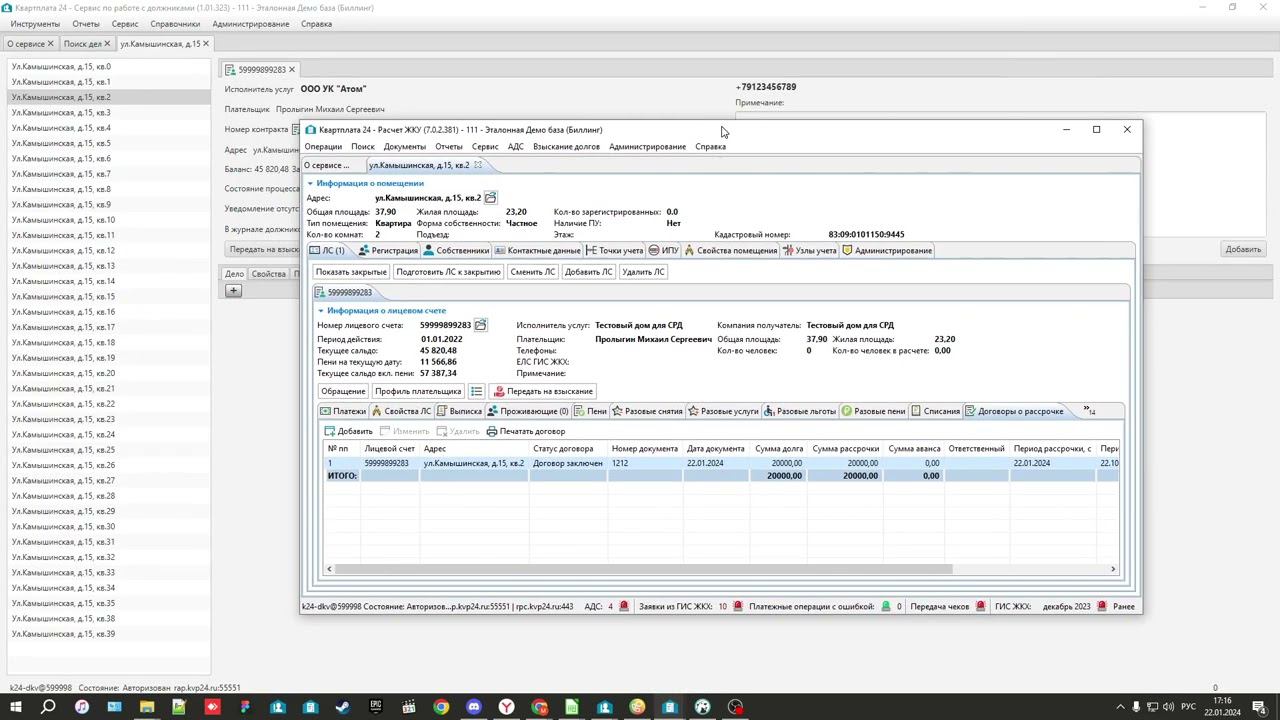Sort table by Сумма долга column header
Screen dimensions: 1280x720
pyautogui.click(x=779, y=449)
